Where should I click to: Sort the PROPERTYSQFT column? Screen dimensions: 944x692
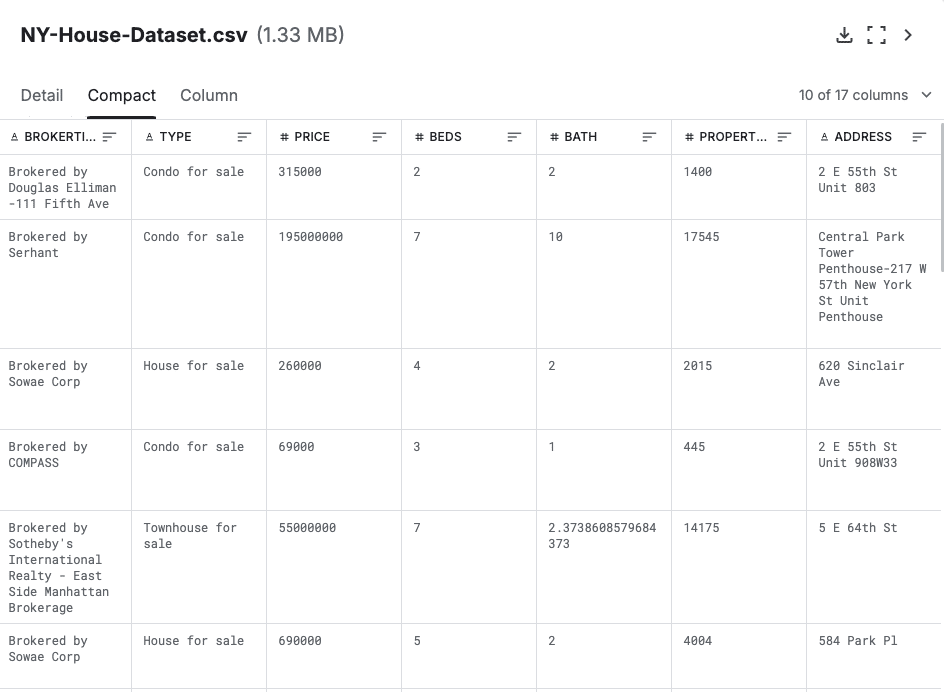[784, 137]
